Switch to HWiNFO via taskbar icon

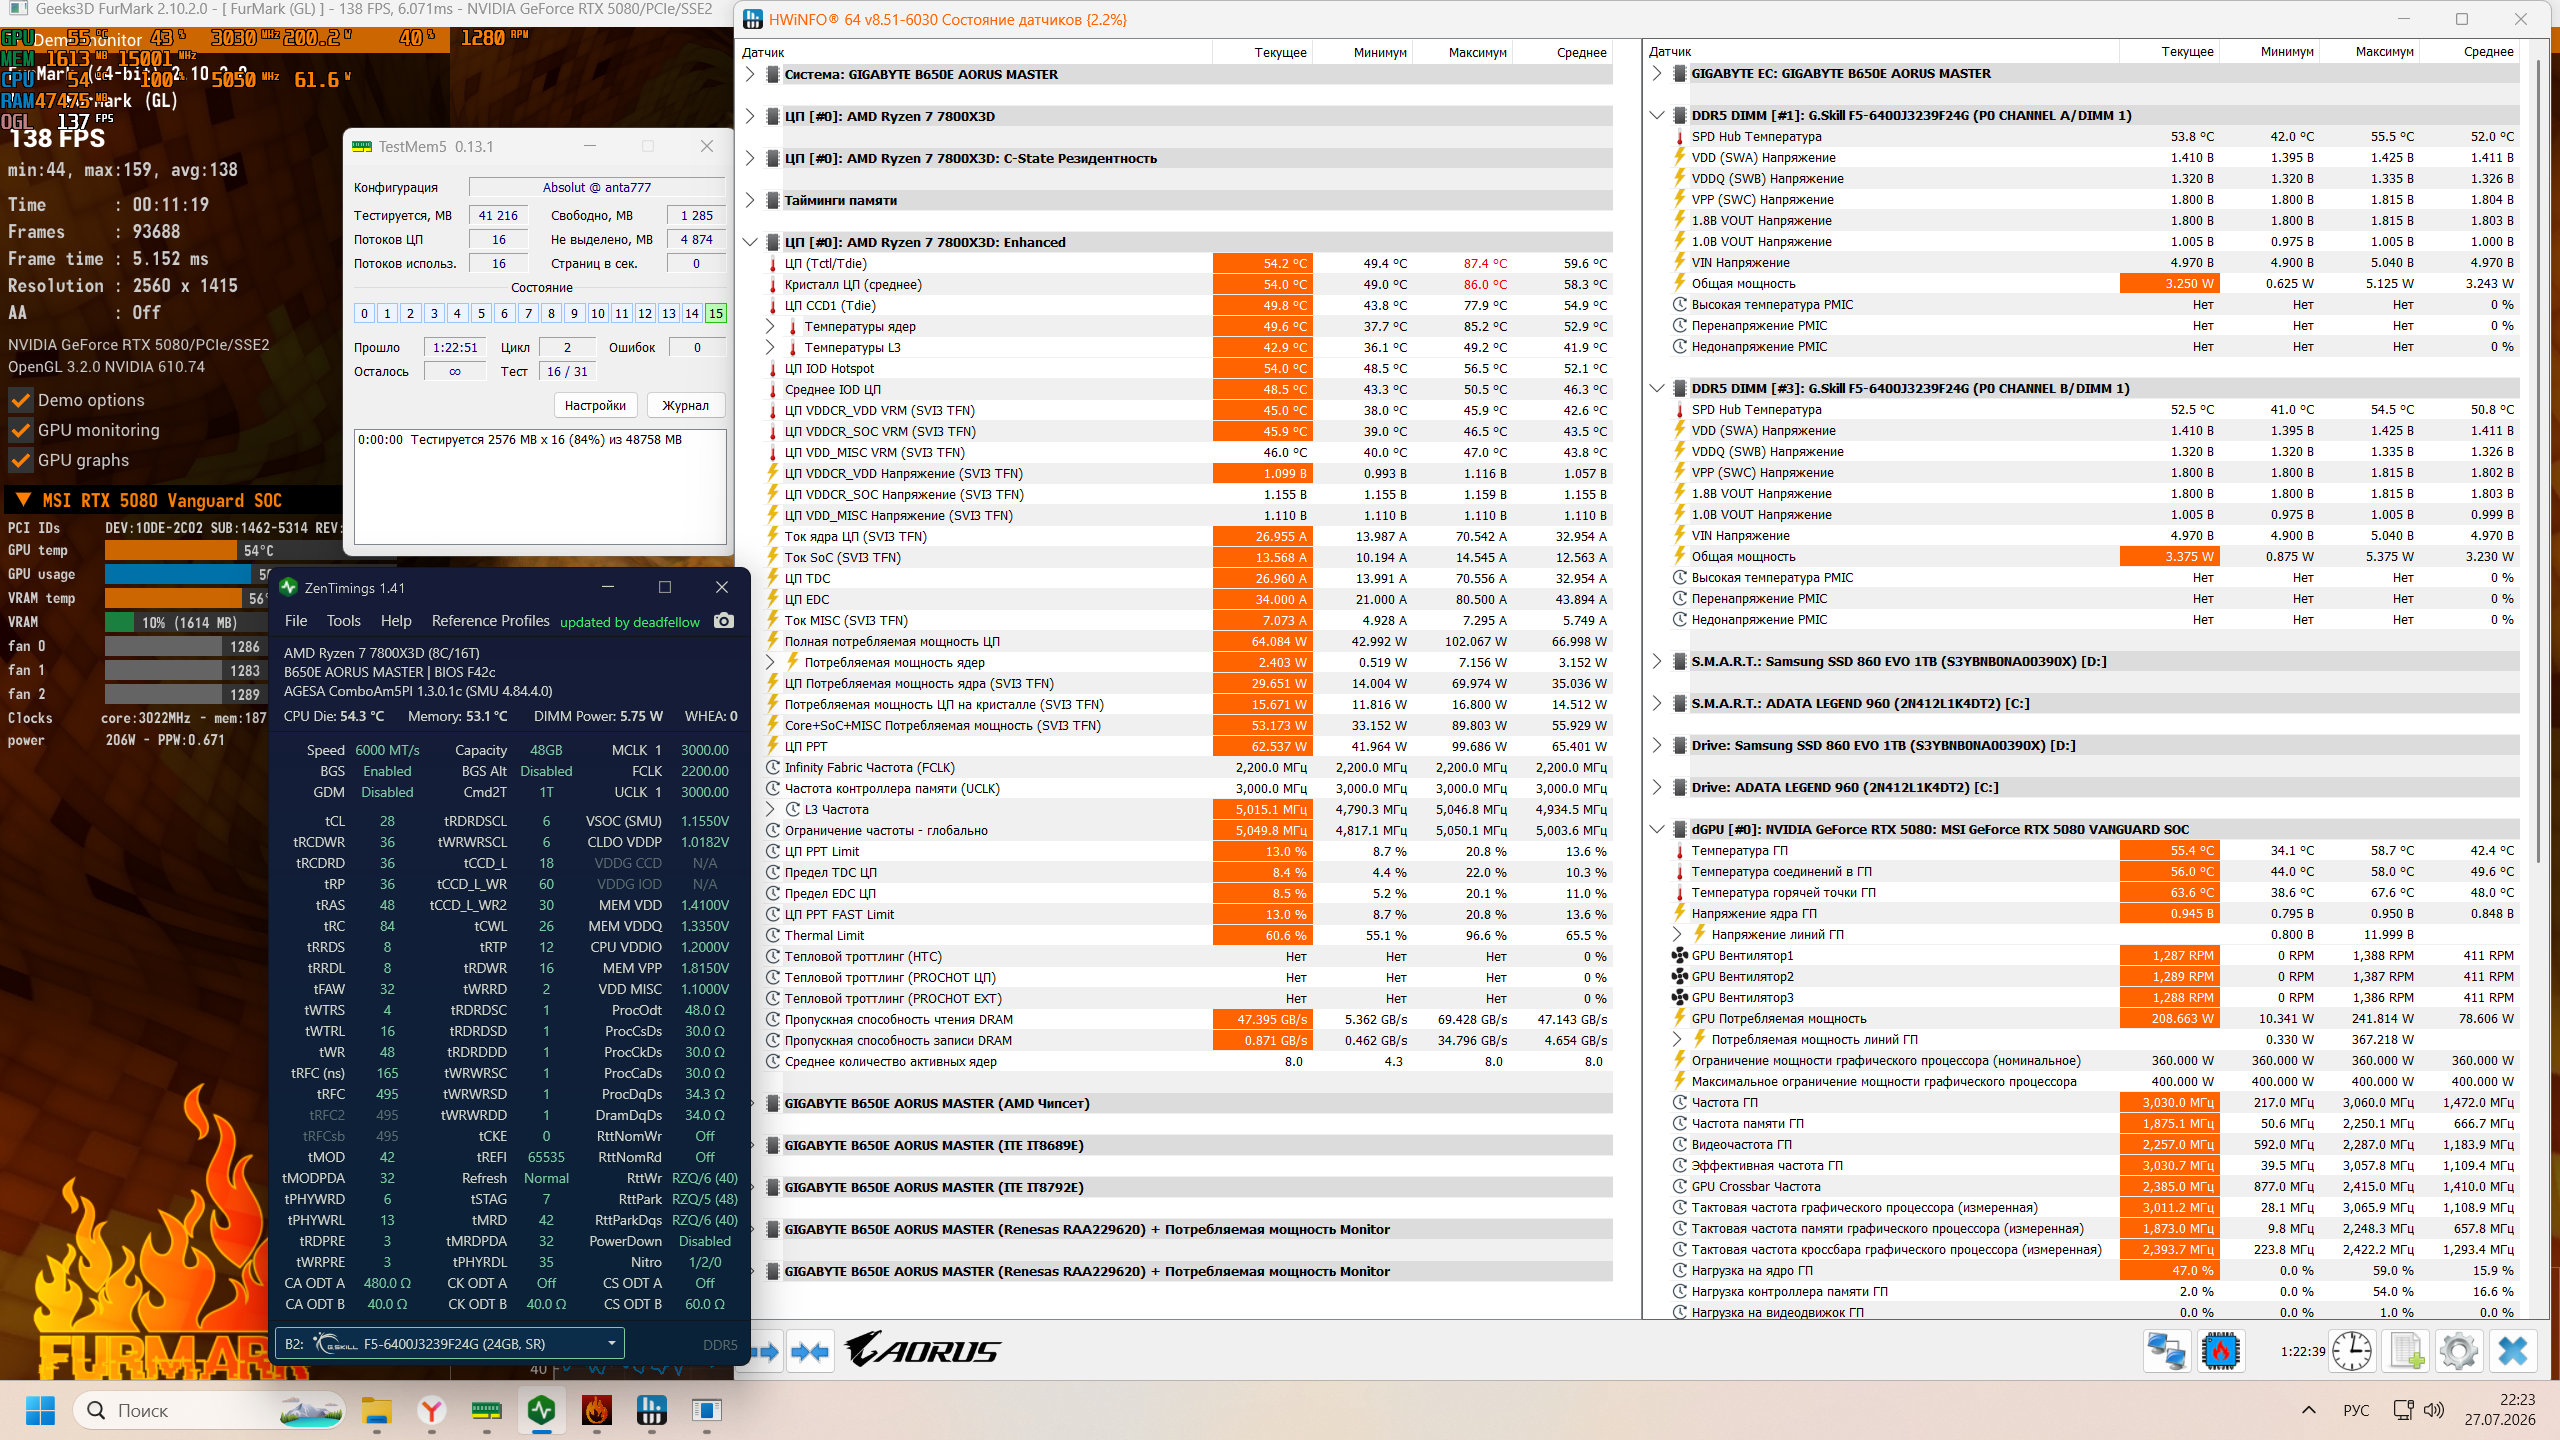(651, 1410)
